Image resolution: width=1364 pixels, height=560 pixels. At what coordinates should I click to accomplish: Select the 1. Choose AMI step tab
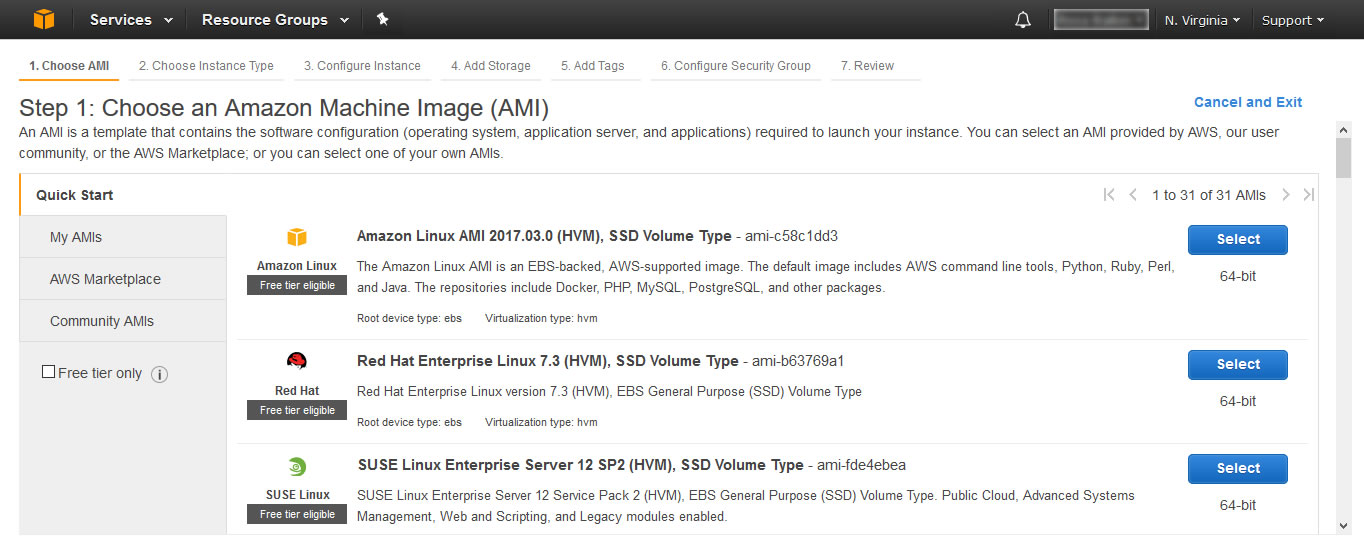[x=69, y=66]
